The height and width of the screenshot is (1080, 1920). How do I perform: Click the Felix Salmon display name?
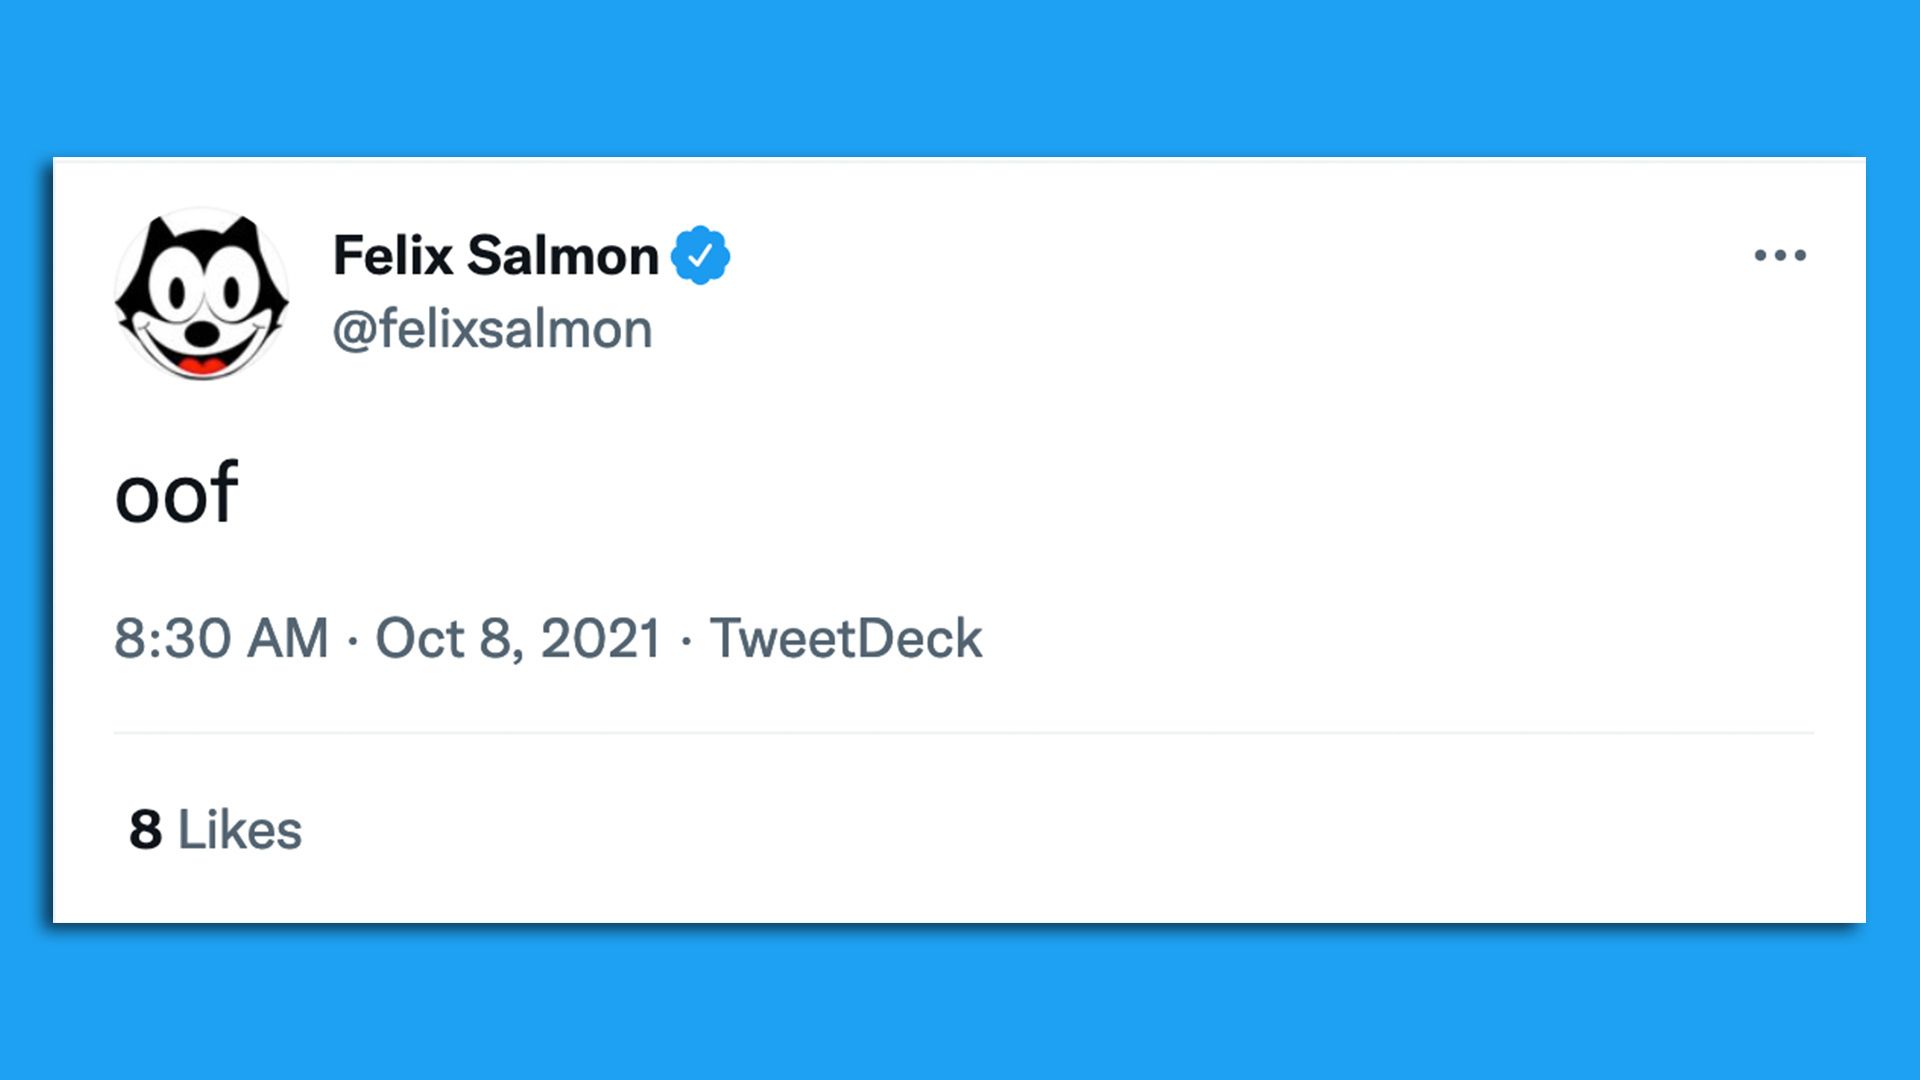tap(496, 255)
